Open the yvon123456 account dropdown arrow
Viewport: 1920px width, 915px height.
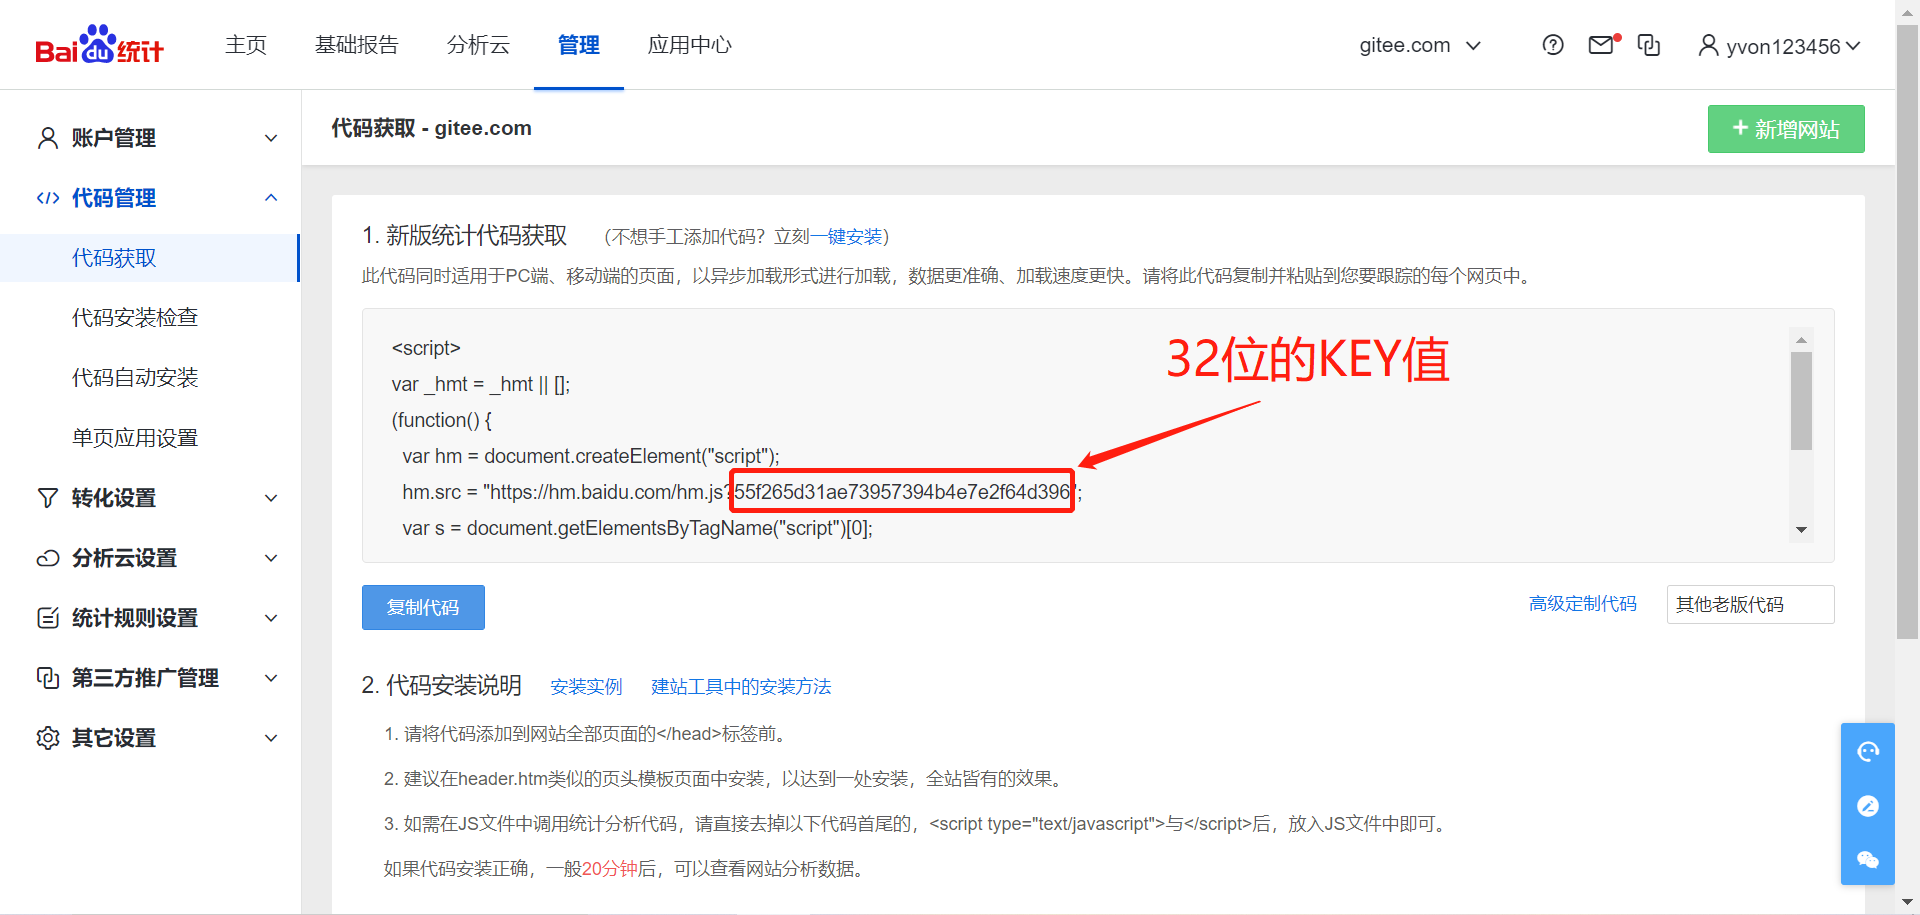click(1853, 46)
